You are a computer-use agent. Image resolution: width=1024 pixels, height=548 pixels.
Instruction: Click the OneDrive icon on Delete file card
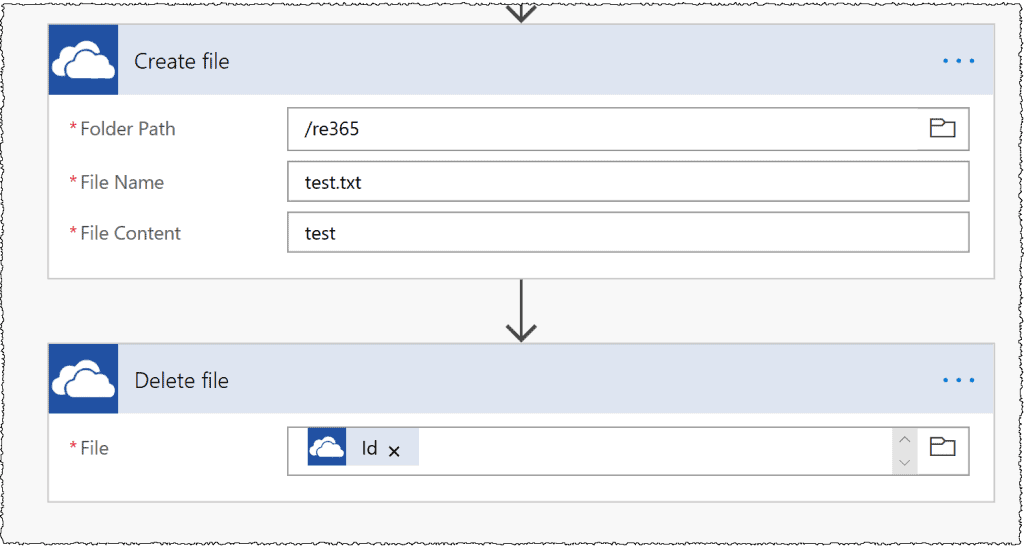84,379
